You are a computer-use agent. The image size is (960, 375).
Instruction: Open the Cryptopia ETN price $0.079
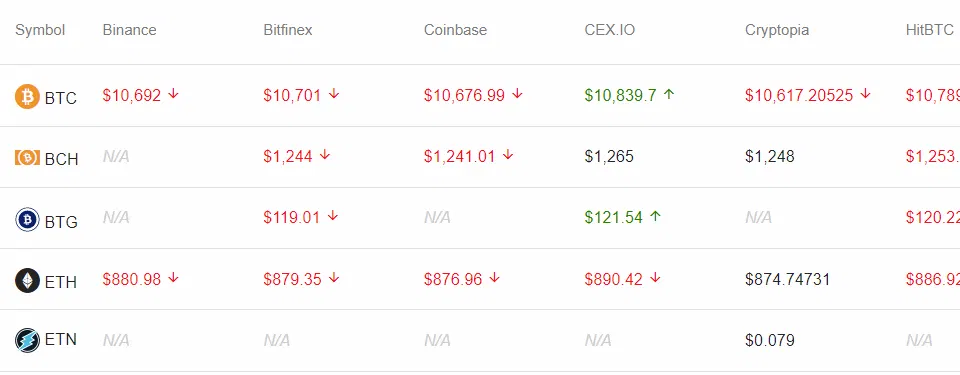click(x=770, y=341)
